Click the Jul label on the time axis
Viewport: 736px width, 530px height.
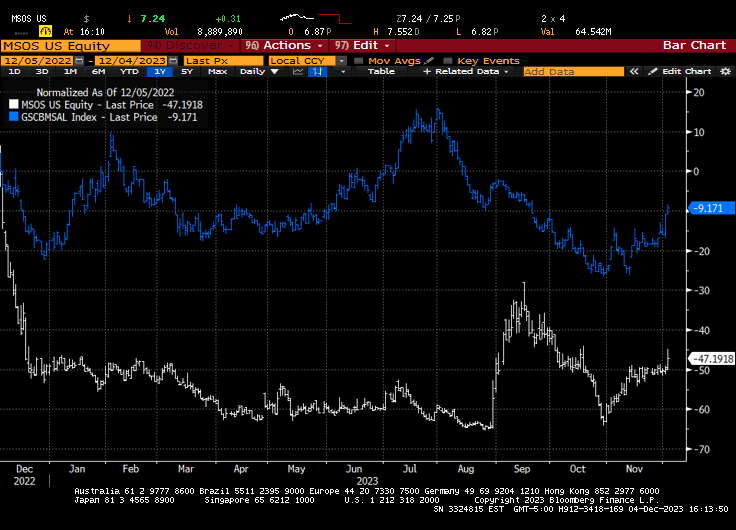(x=409, y=469)
